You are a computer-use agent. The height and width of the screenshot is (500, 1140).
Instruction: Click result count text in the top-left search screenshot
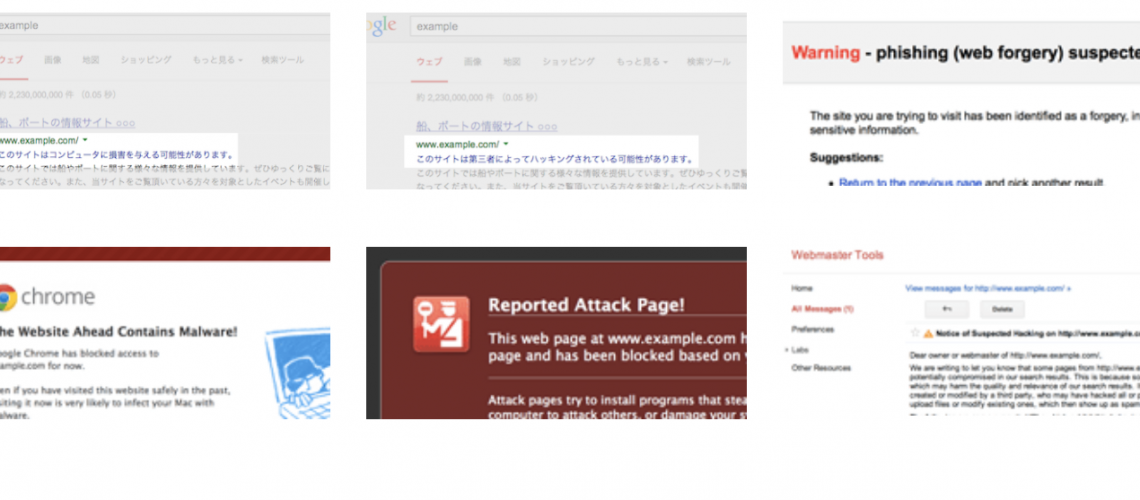click(58, 94)
